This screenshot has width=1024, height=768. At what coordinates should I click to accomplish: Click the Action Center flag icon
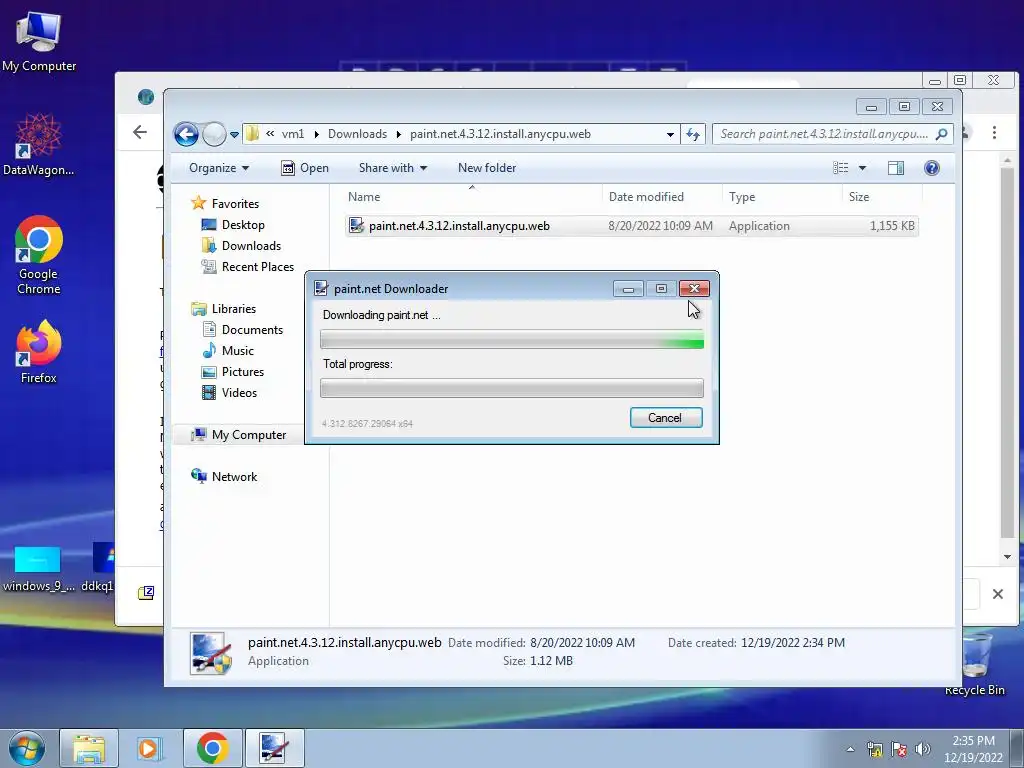pos(899,749)
